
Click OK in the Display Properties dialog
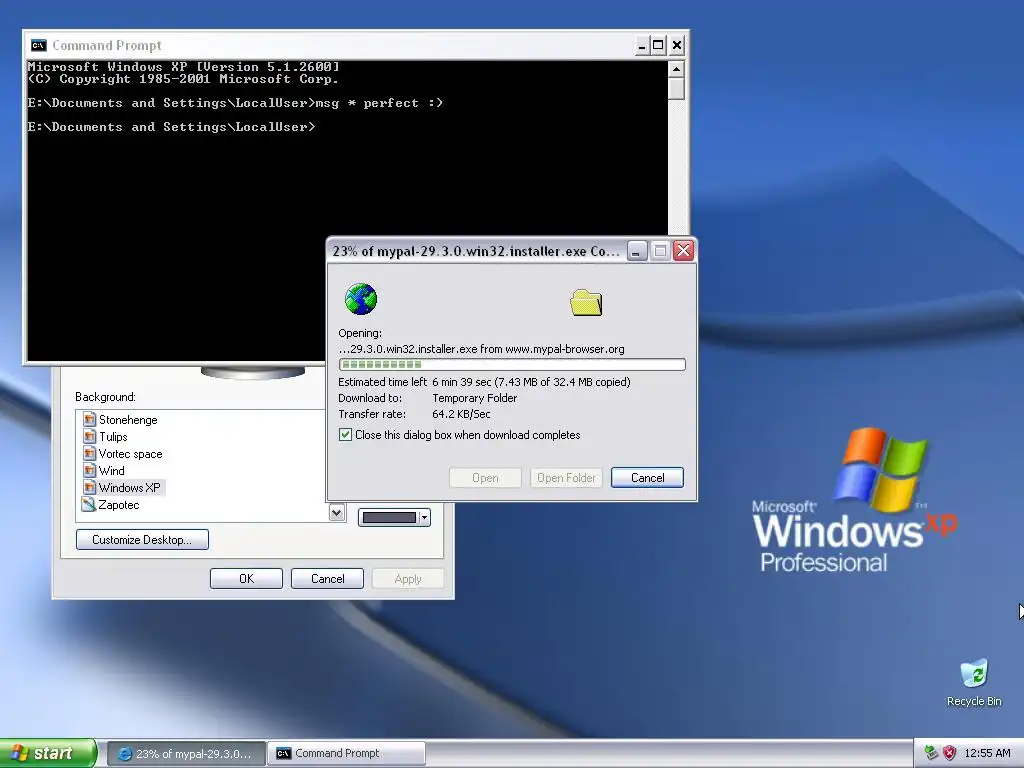click(246, 579)
